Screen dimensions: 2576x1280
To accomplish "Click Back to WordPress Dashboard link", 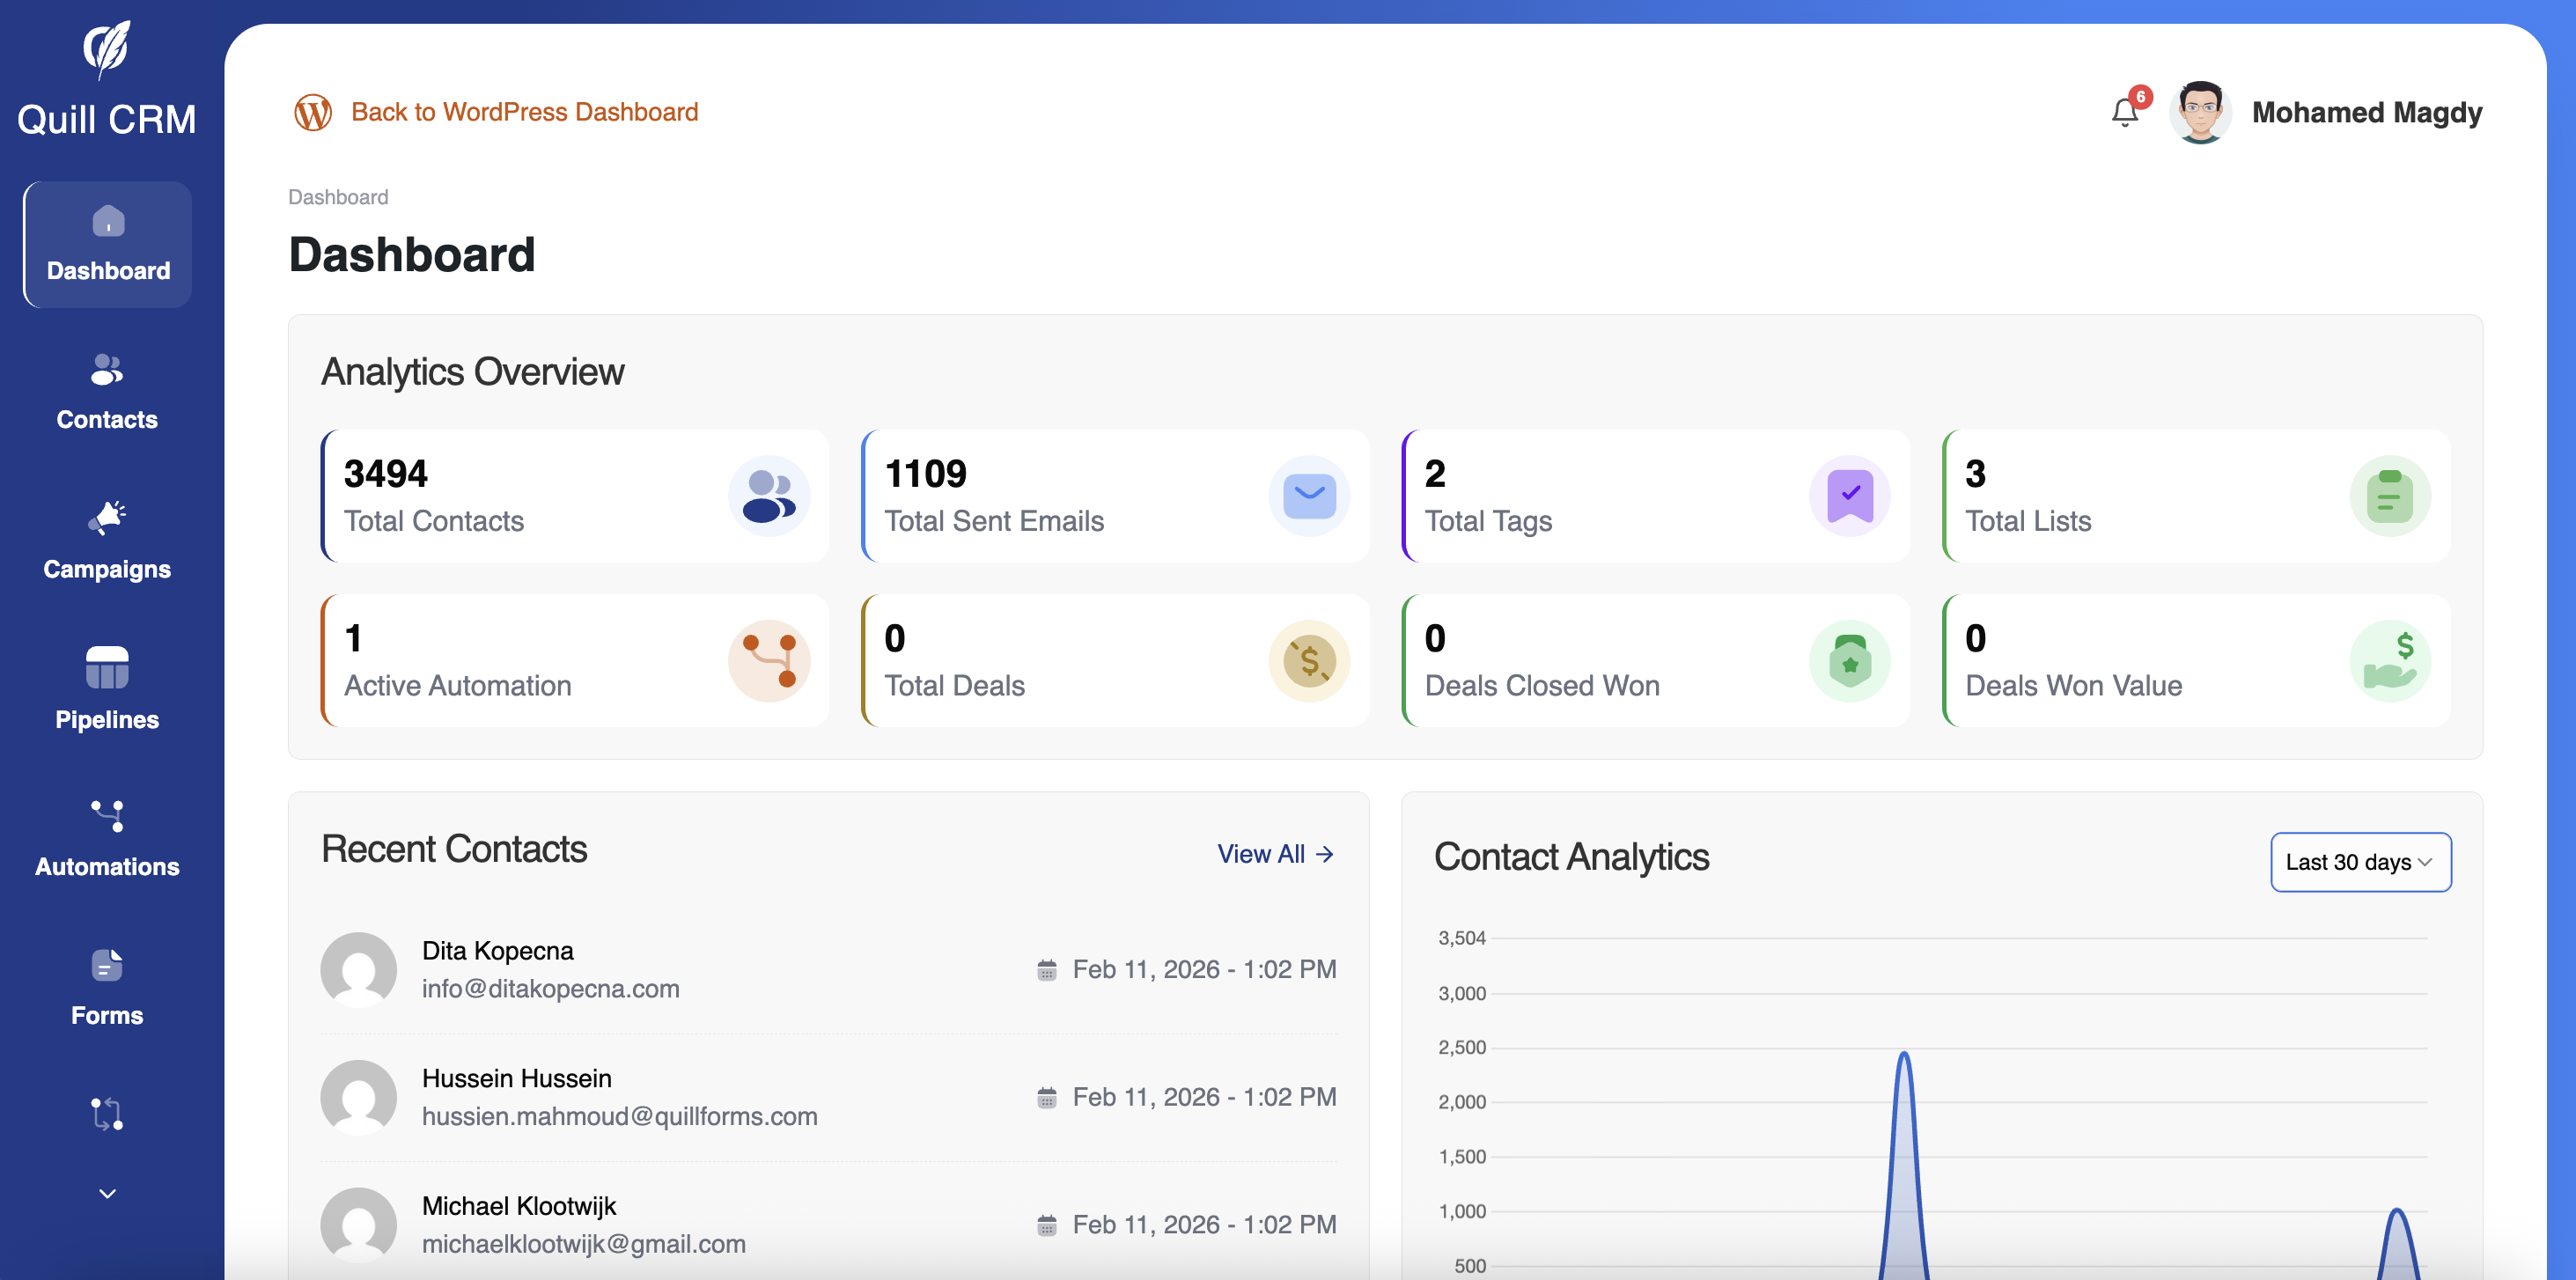I will coord(525,111).
